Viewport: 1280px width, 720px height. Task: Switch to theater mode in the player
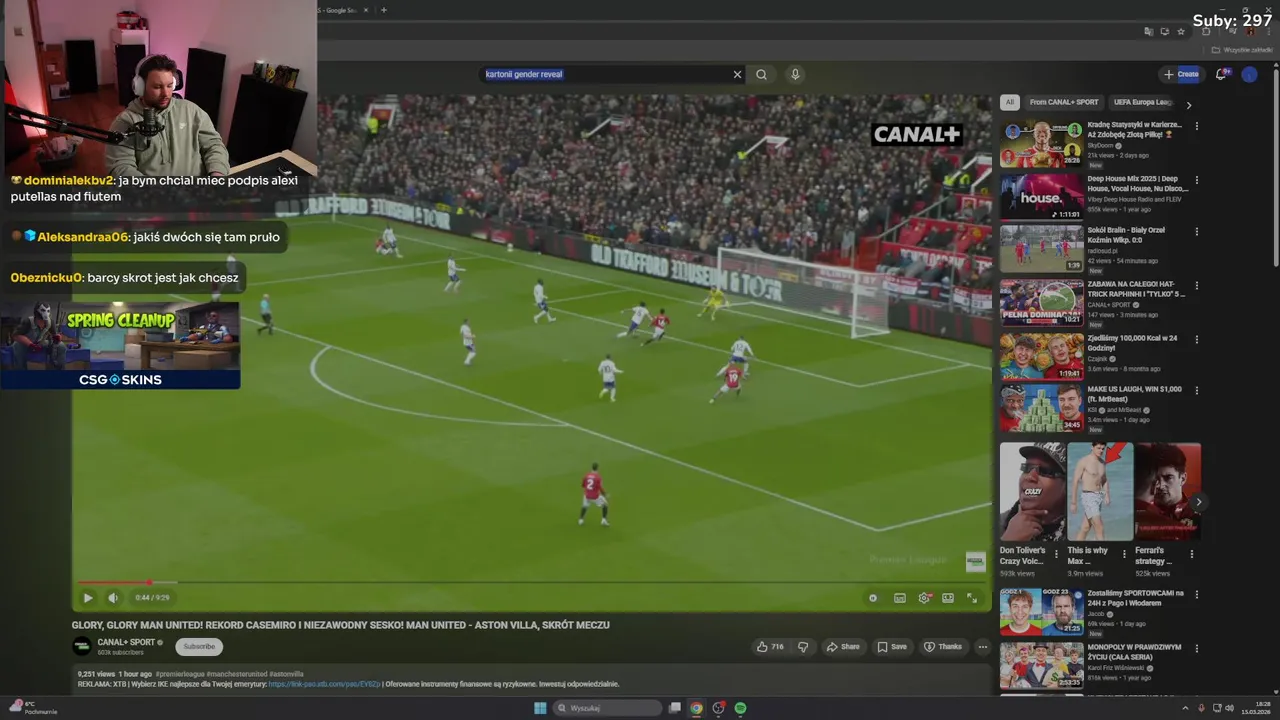tap(947, 598)
